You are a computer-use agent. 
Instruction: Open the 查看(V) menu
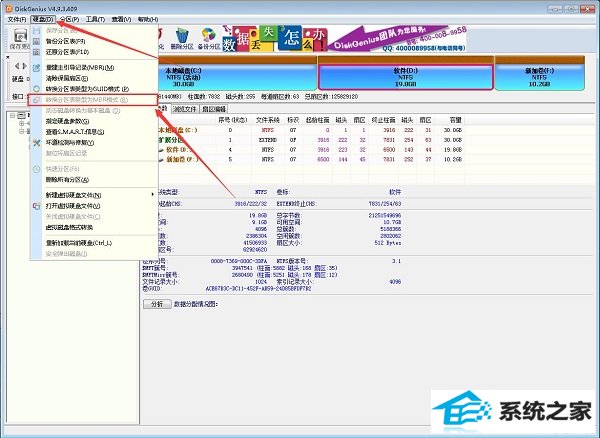click(121, 19)
